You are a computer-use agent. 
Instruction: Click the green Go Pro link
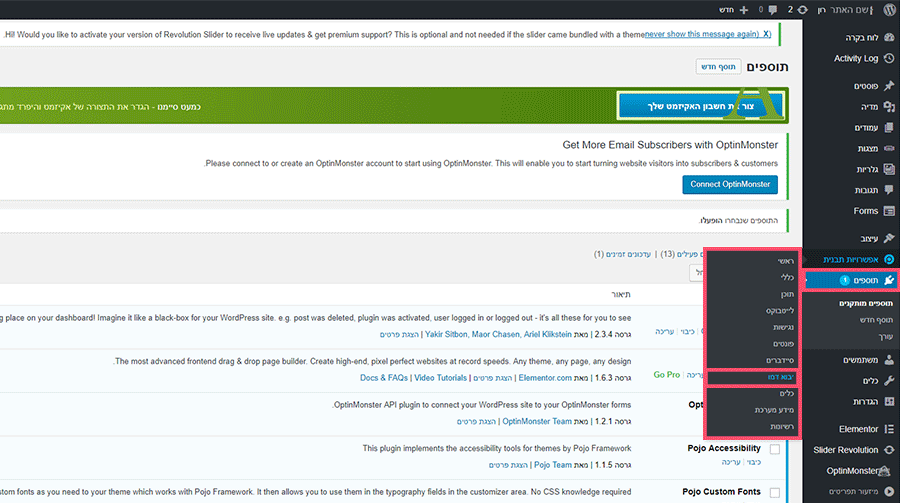[666, 374]
